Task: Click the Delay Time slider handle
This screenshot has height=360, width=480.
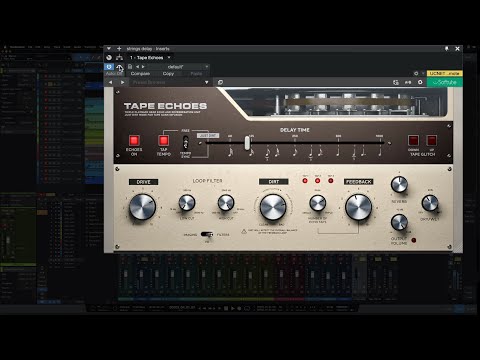Action: click(x=247, y=143)
